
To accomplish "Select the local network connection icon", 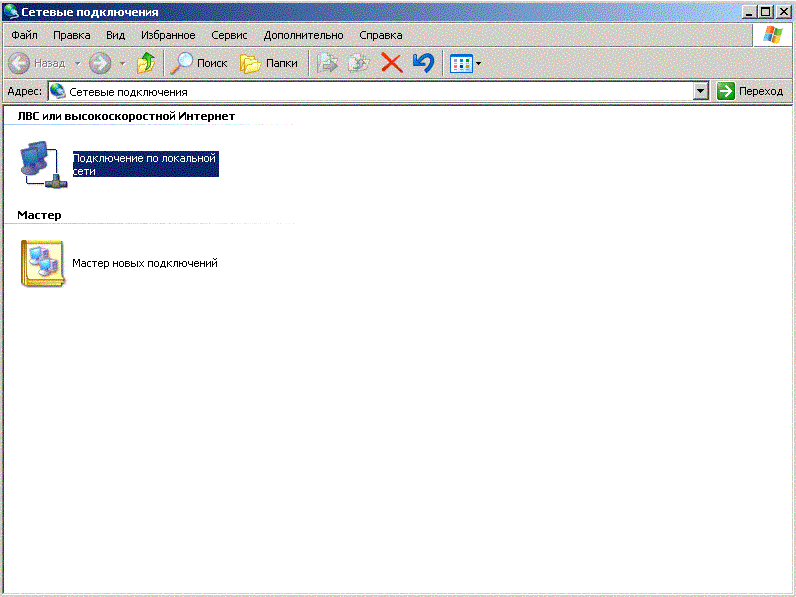I will point(43,164).
